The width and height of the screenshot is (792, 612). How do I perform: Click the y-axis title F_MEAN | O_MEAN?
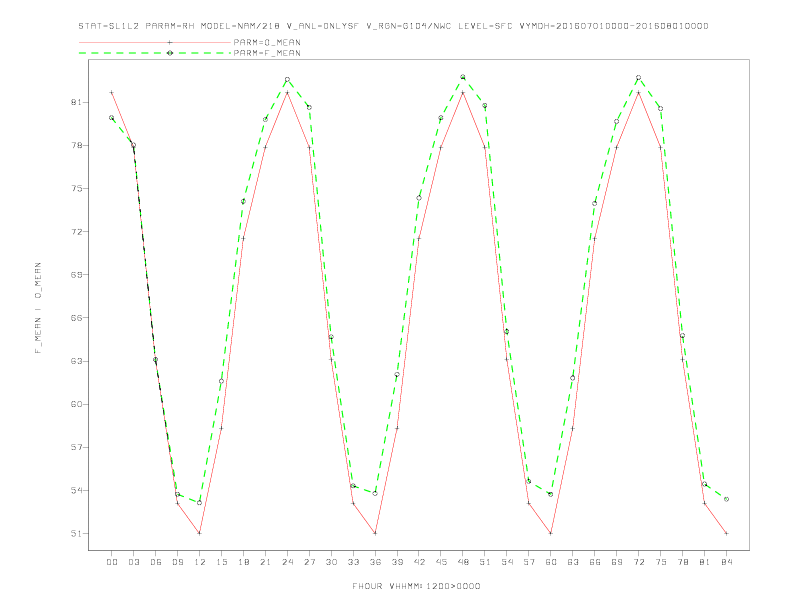click(x=38, y=308)
